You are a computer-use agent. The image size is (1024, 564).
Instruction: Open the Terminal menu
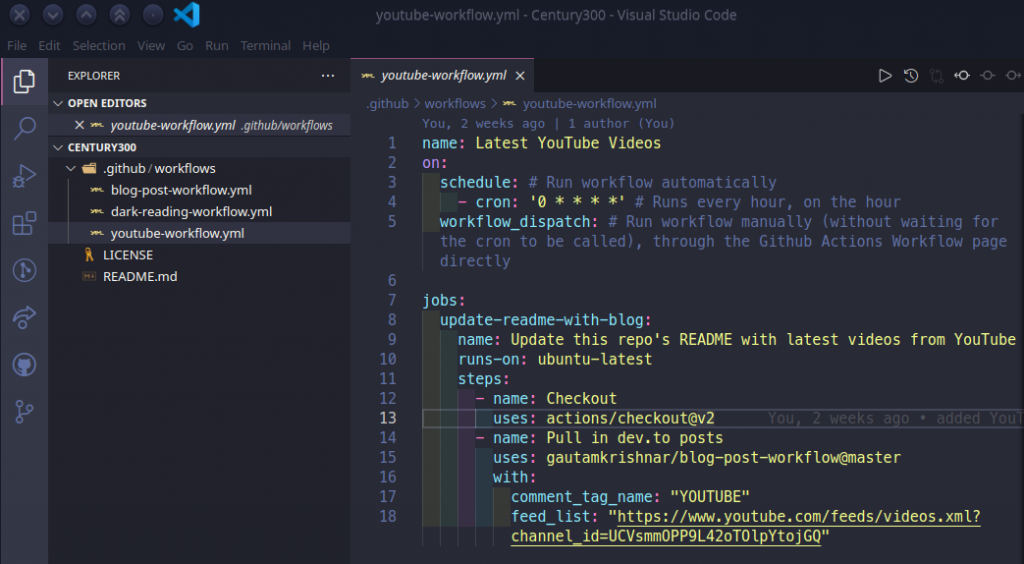click(265, 46)
